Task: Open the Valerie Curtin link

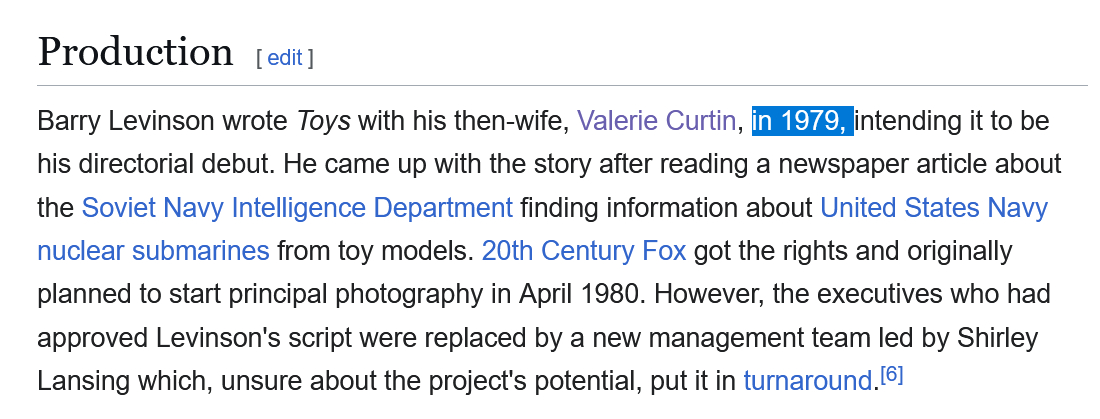Action: pyautogui.click(x=655, y=121)
